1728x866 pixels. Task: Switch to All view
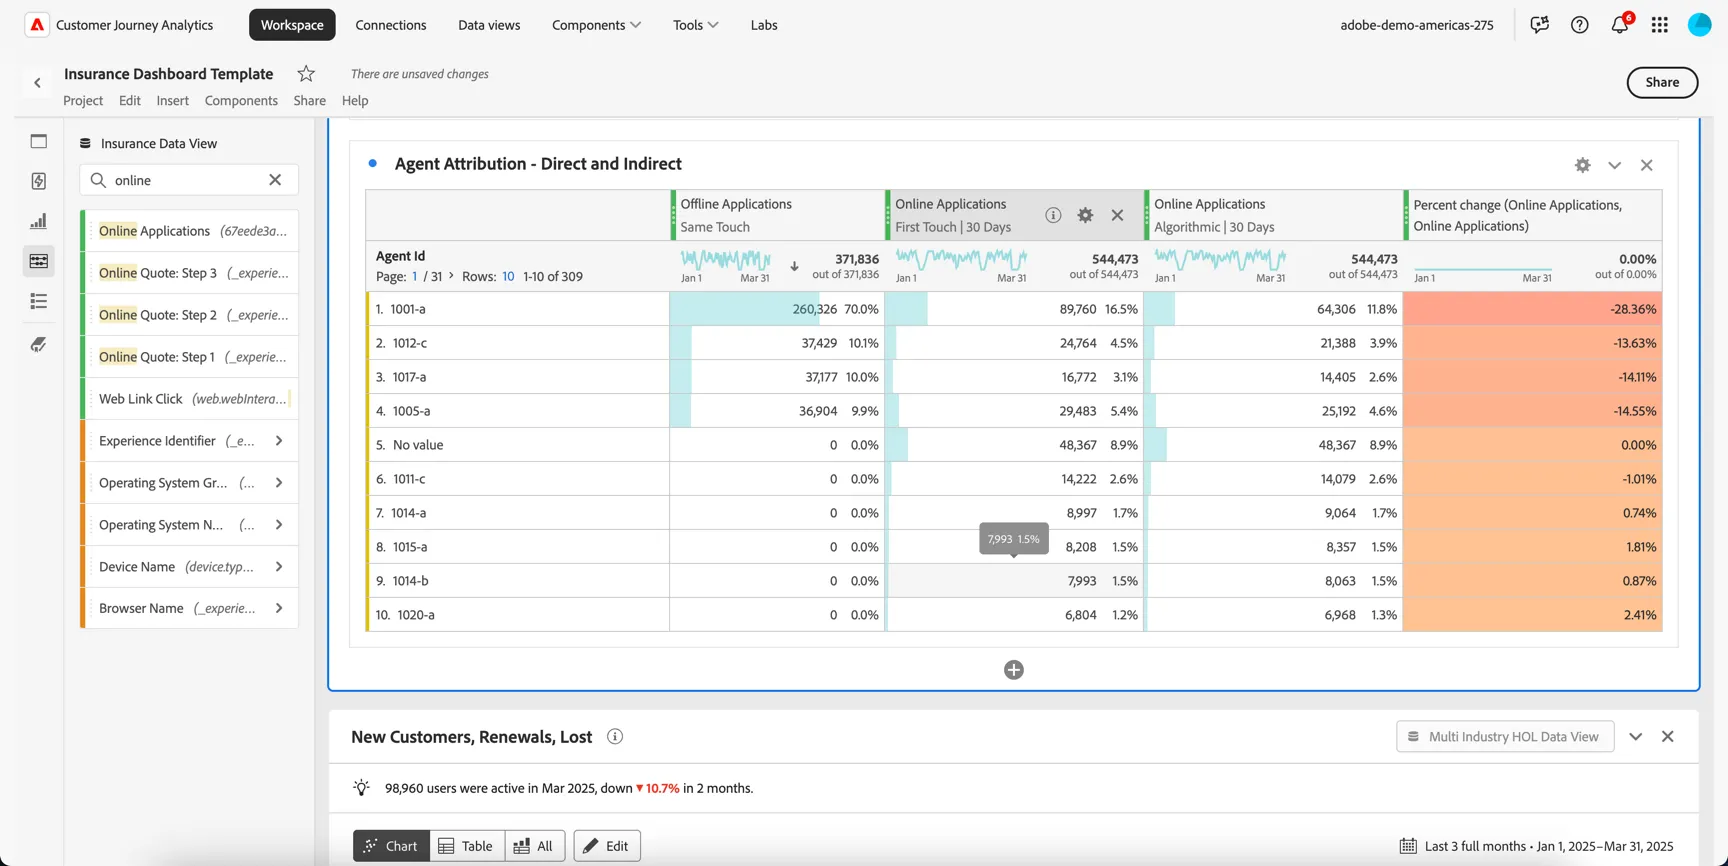pos(535,846)
